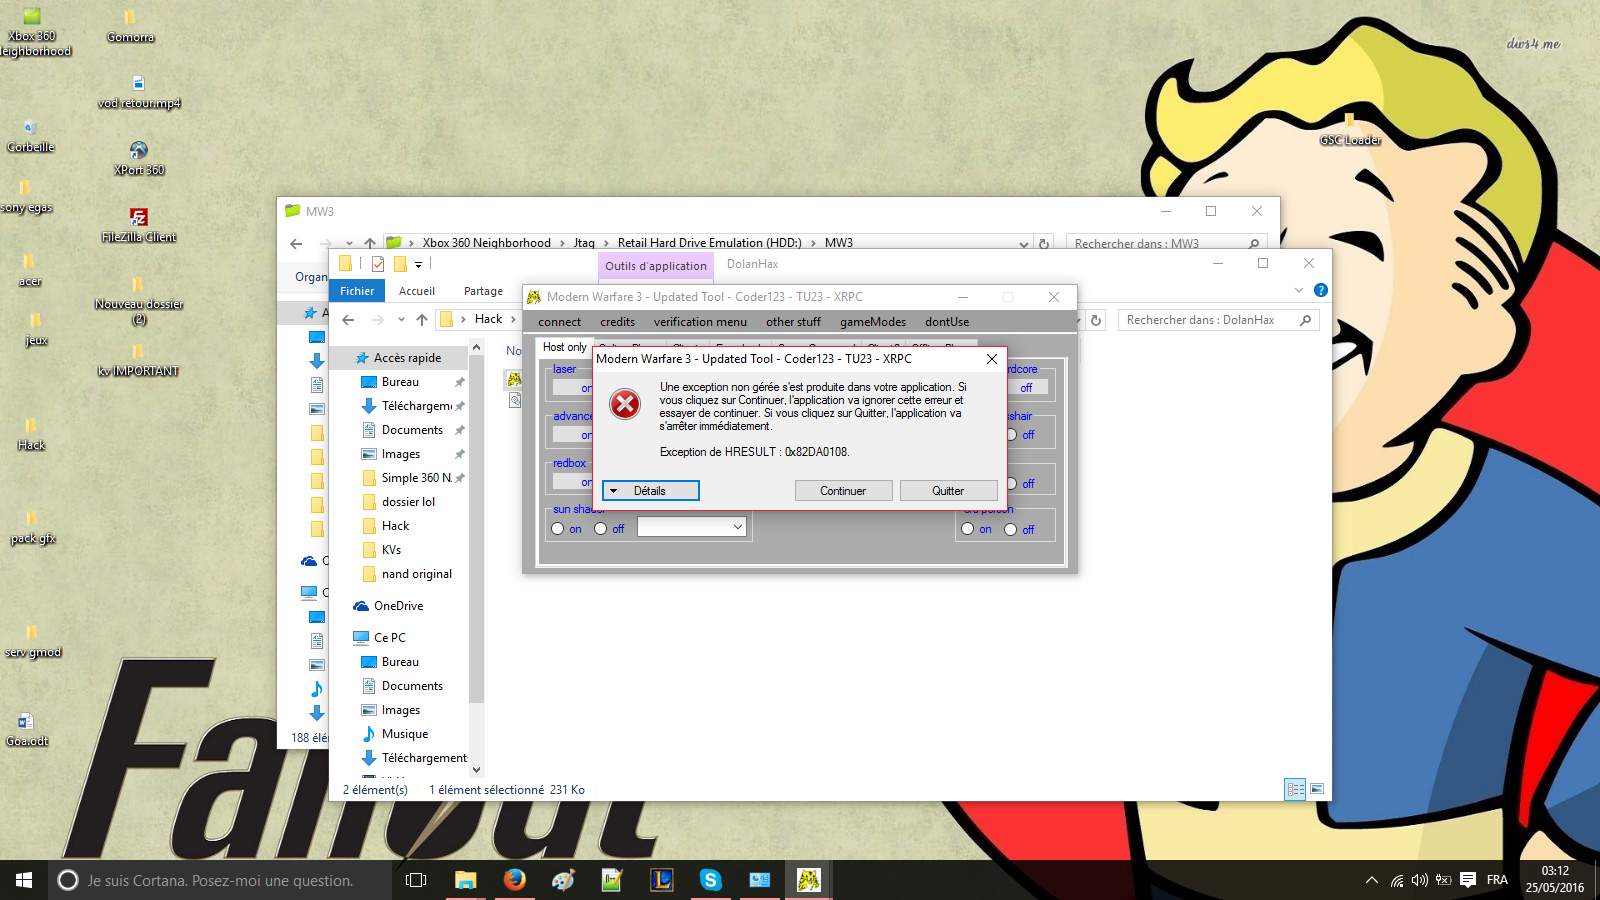The image size is (1600, 900).
Task: Select the vod retour.mp4 desktop file
Action: pyautogui.click(x=138, y=92)
